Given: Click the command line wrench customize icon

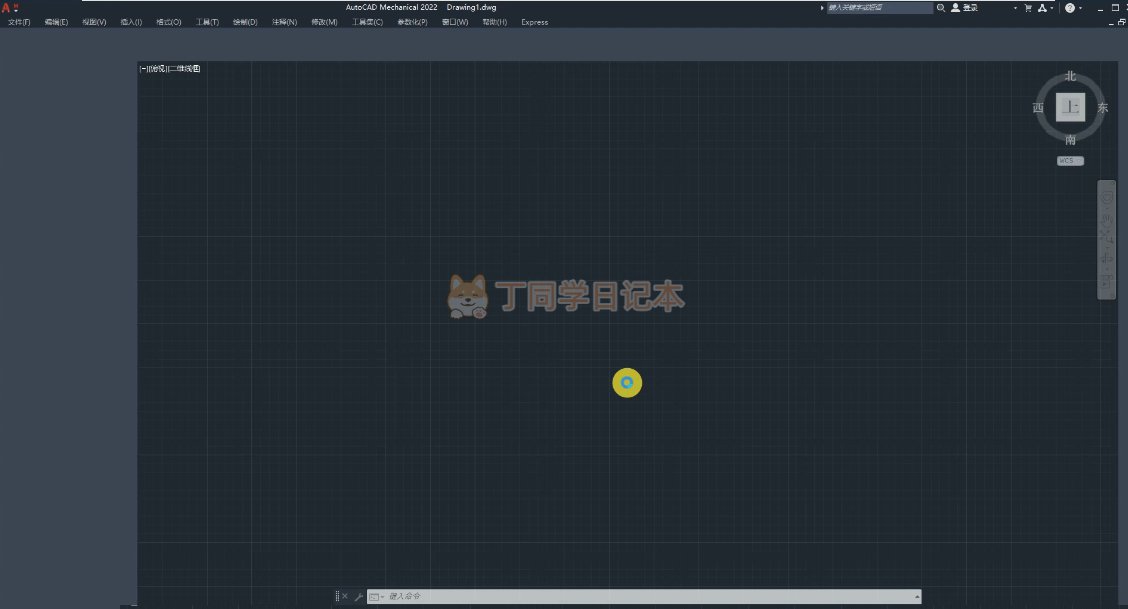Looking at the screenshot, I should coord(358,597).
